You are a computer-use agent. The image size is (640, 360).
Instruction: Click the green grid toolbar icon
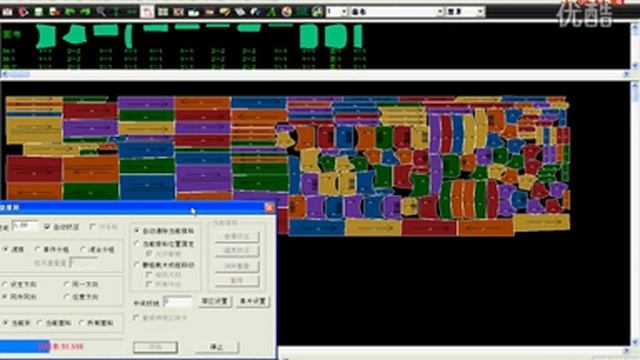coord(163,12)
